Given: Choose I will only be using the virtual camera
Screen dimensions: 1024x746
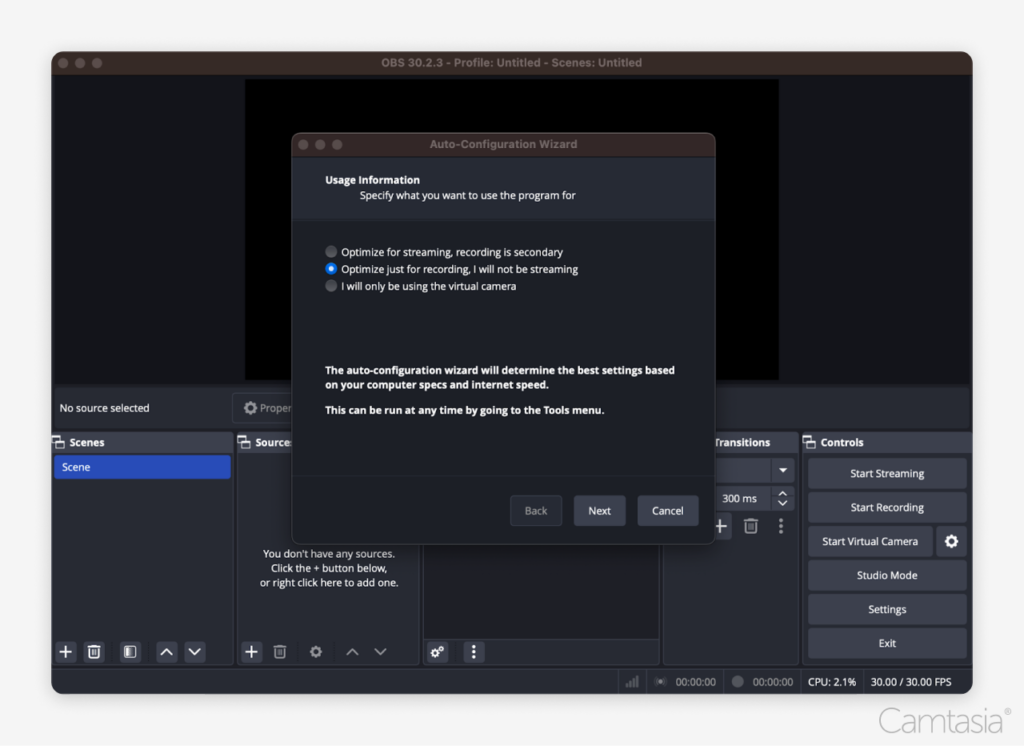Looking at the screenshot, I should coord(330,286).
